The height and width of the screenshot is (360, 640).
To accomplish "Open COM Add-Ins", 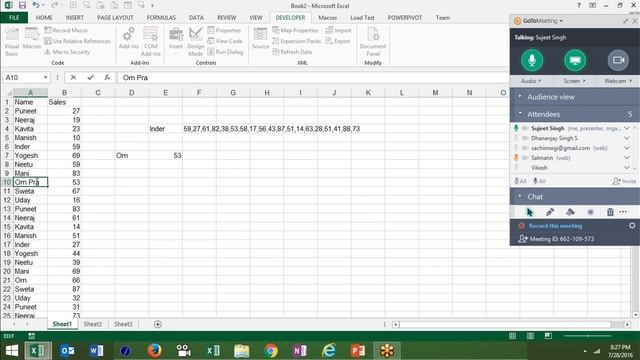I will [150, 42].
